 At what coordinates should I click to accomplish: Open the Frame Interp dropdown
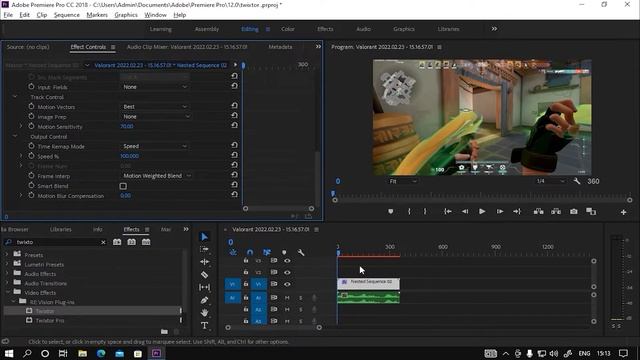tap(157, 176)
